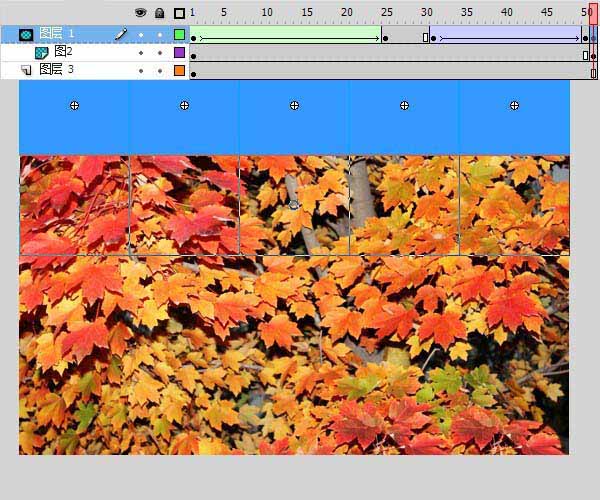Select second blue rectangle's registration point
The width and height of the screenshot is (600, 500).
[184, 106]
